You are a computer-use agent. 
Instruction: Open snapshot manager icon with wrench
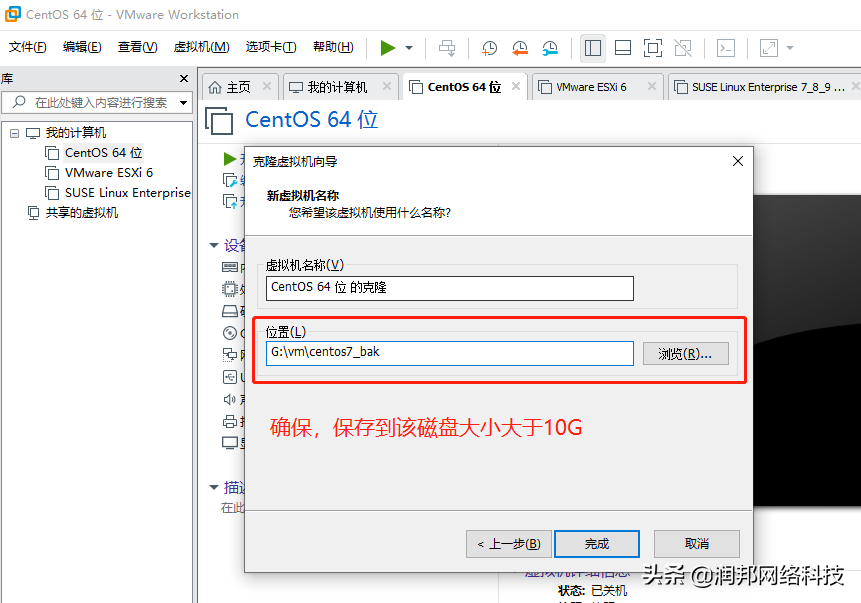(550, 48)
